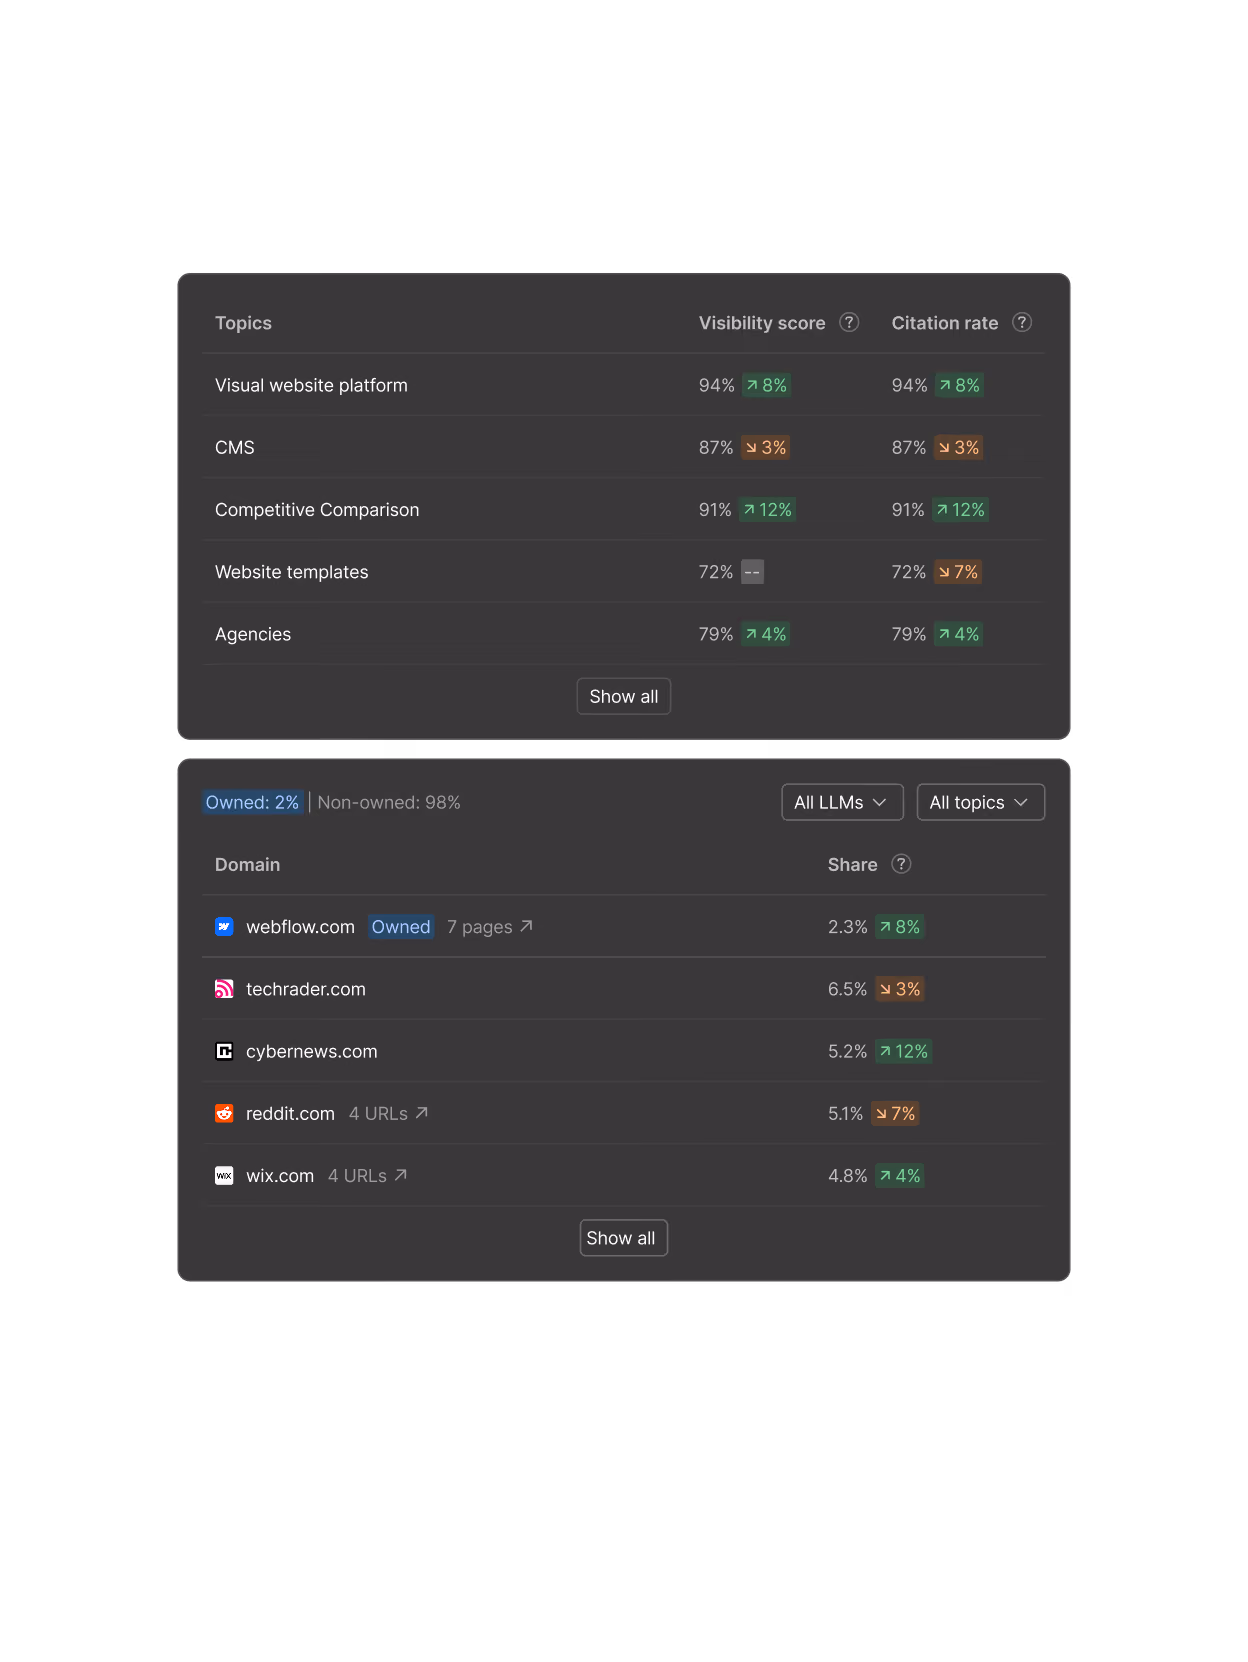Open webflow.com 7 pages link

pyautogui.click(x=490, y=927)
